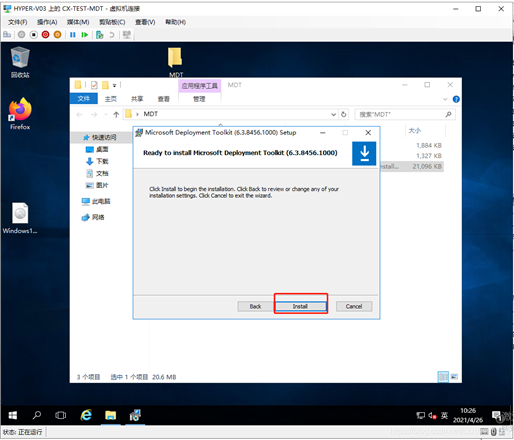Click the File Explorer taskbar icon
This screenshot has height=440, width=514.
click(x=110, y=415)
